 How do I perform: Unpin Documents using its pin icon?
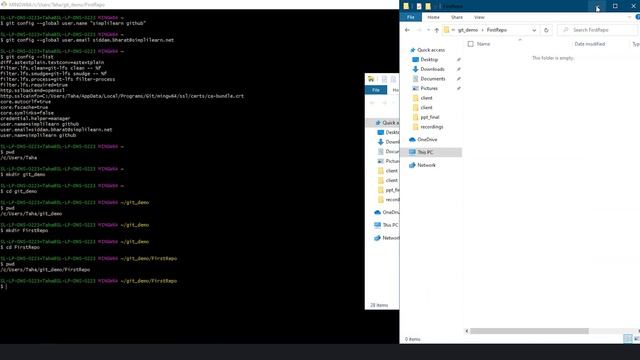tap(459, 79)
